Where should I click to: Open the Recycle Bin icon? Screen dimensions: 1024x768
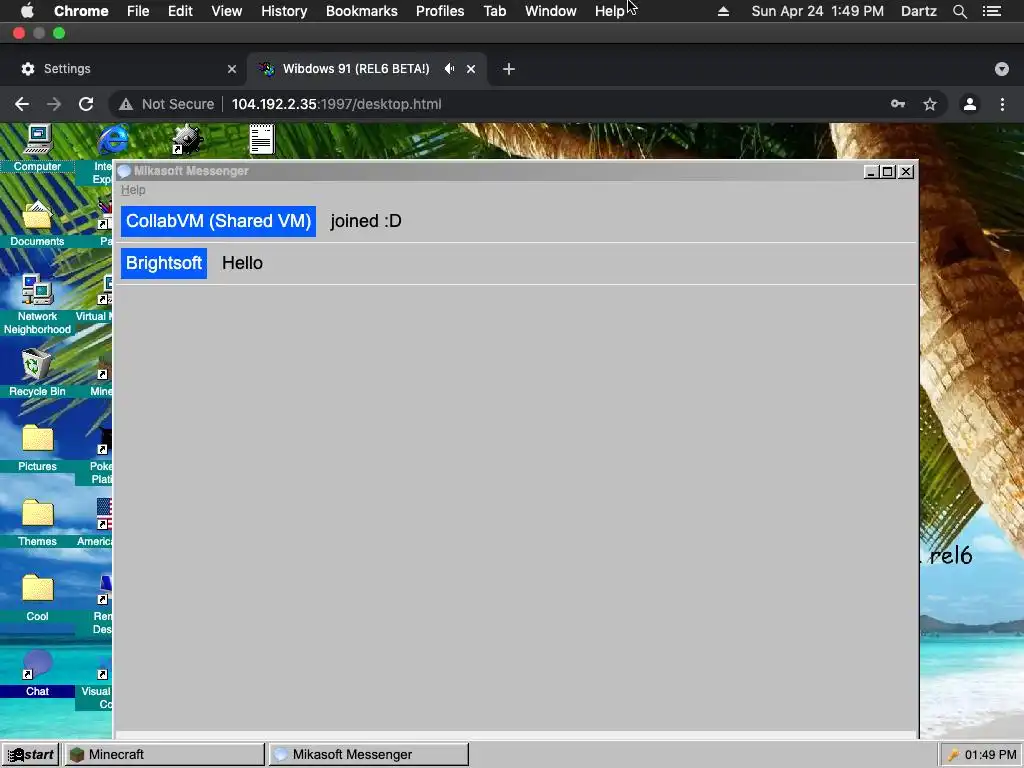pyautogui.click(x=37, y=372)
